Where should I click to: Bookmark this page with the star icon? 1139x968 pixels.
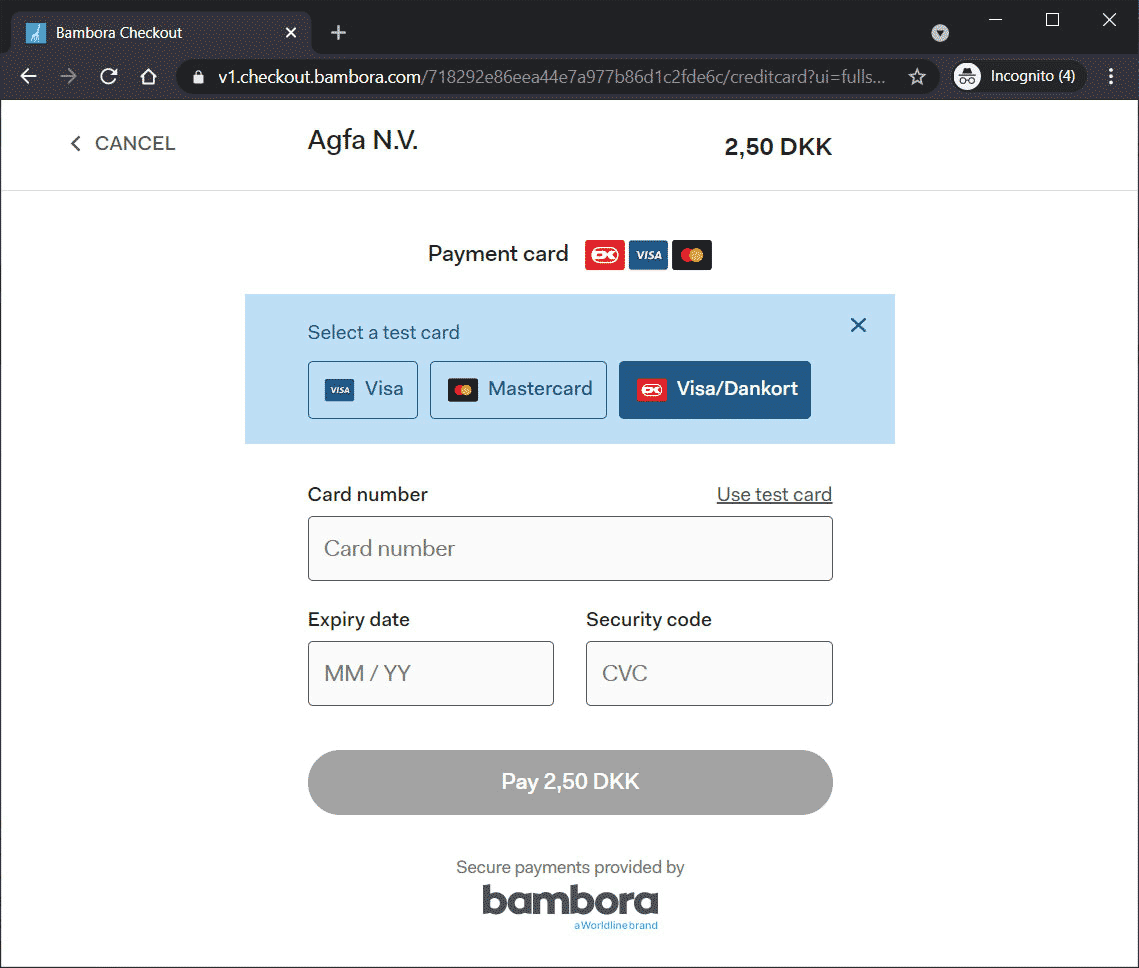917,76
